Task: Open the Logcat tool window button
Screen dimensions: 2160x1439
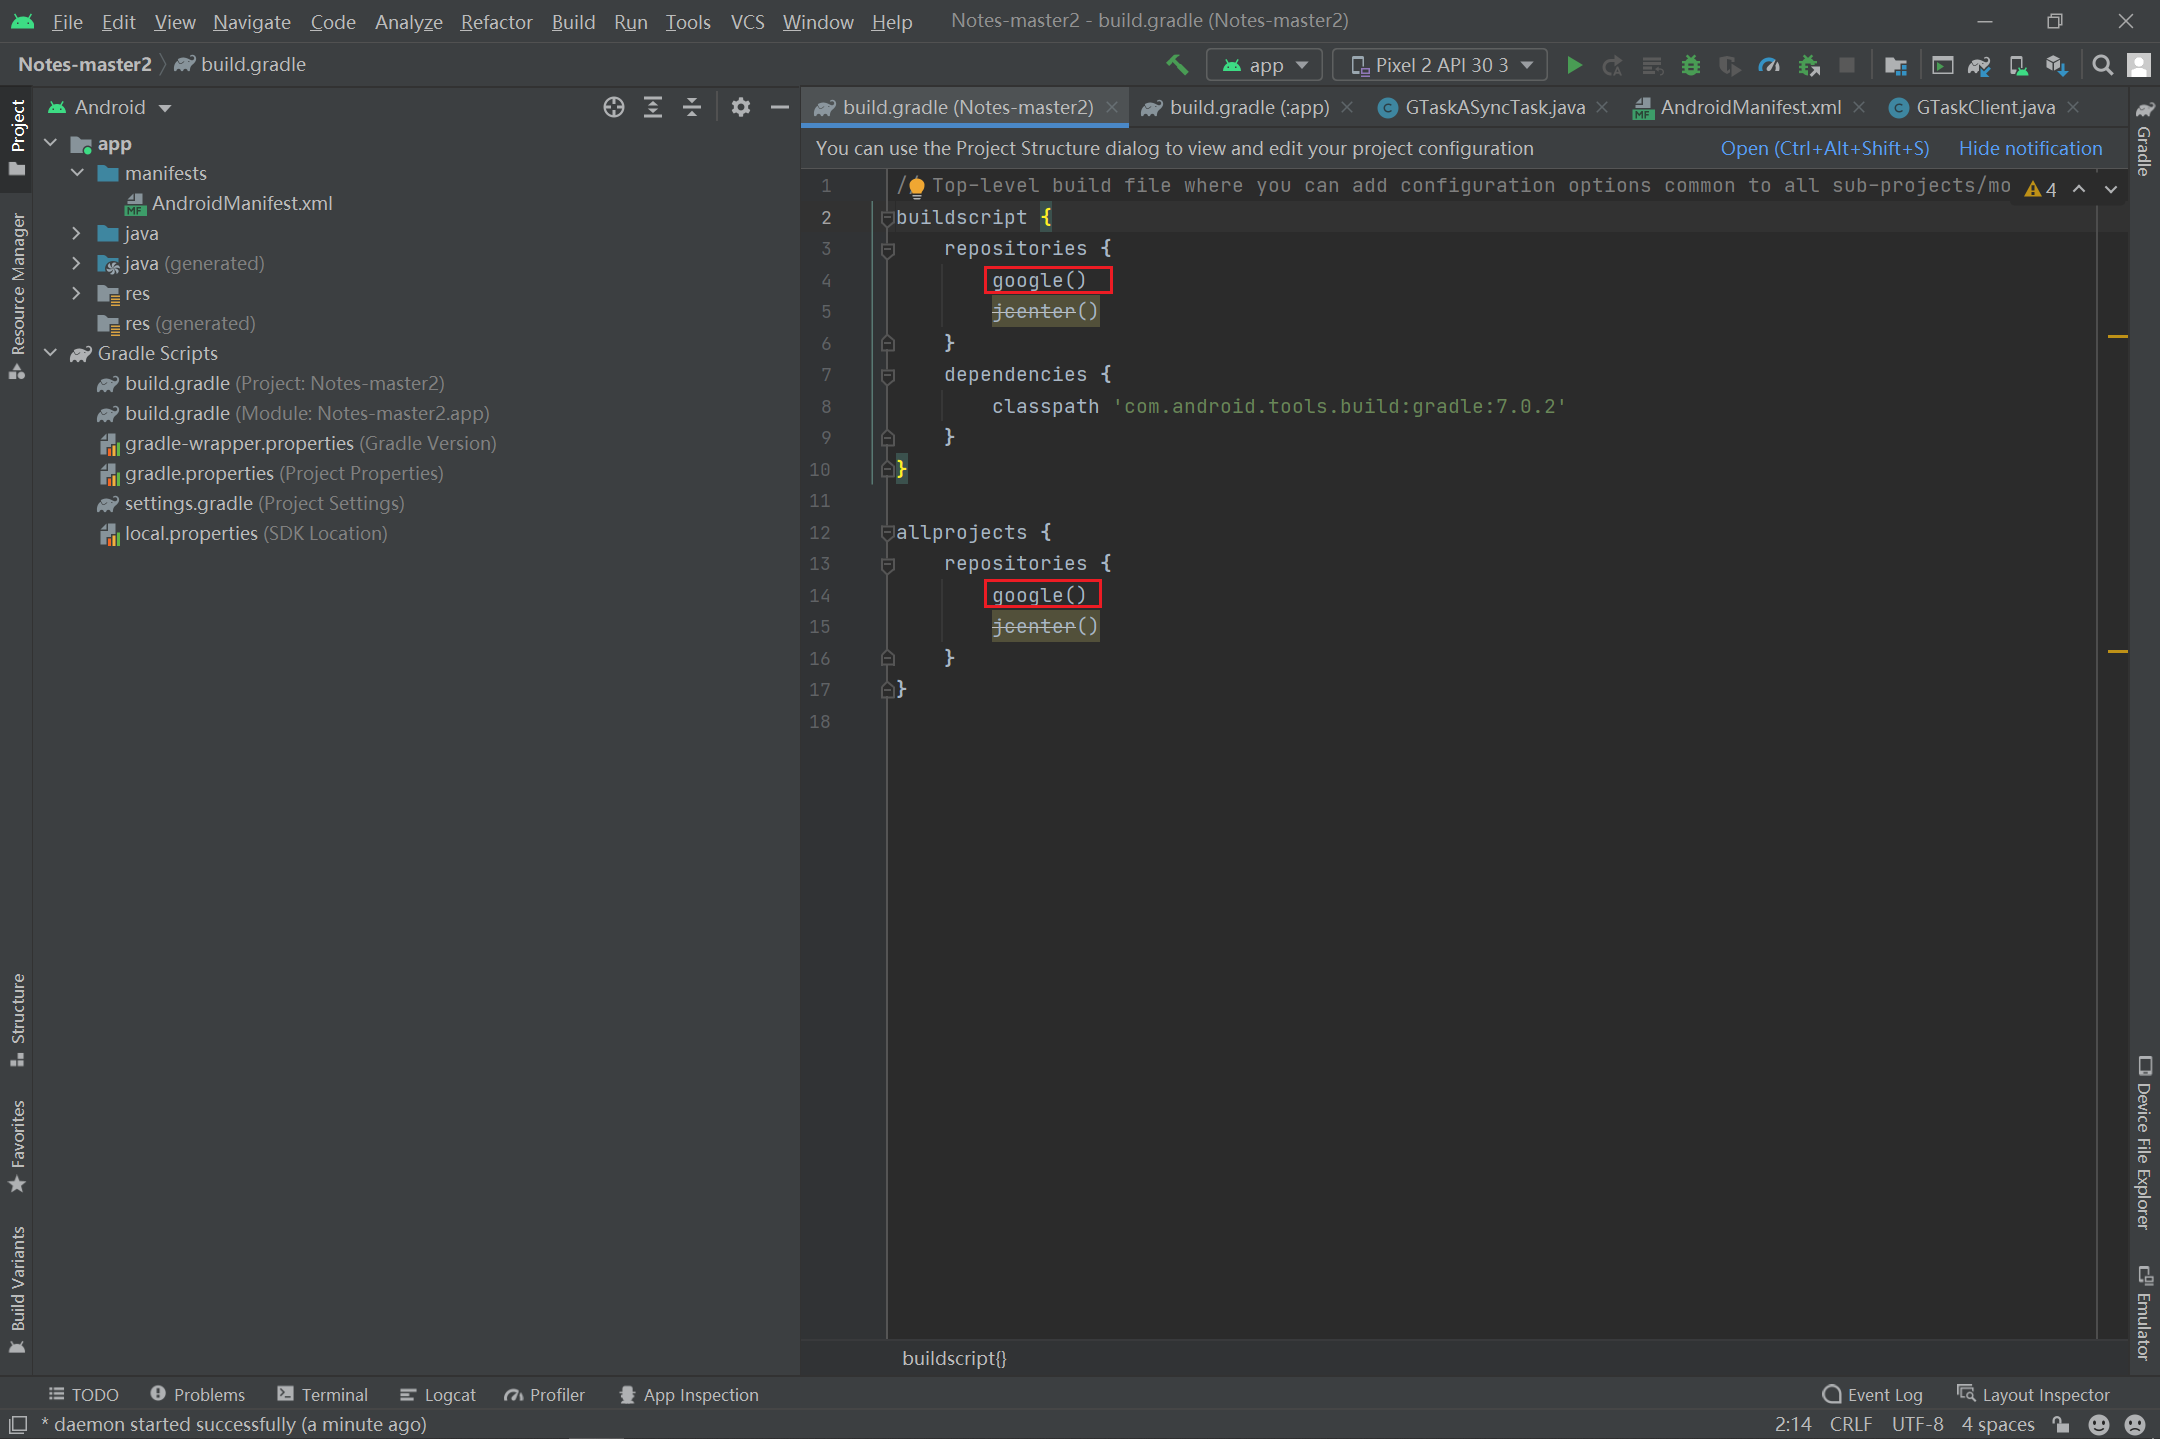Action: (x=438, y=1395)
